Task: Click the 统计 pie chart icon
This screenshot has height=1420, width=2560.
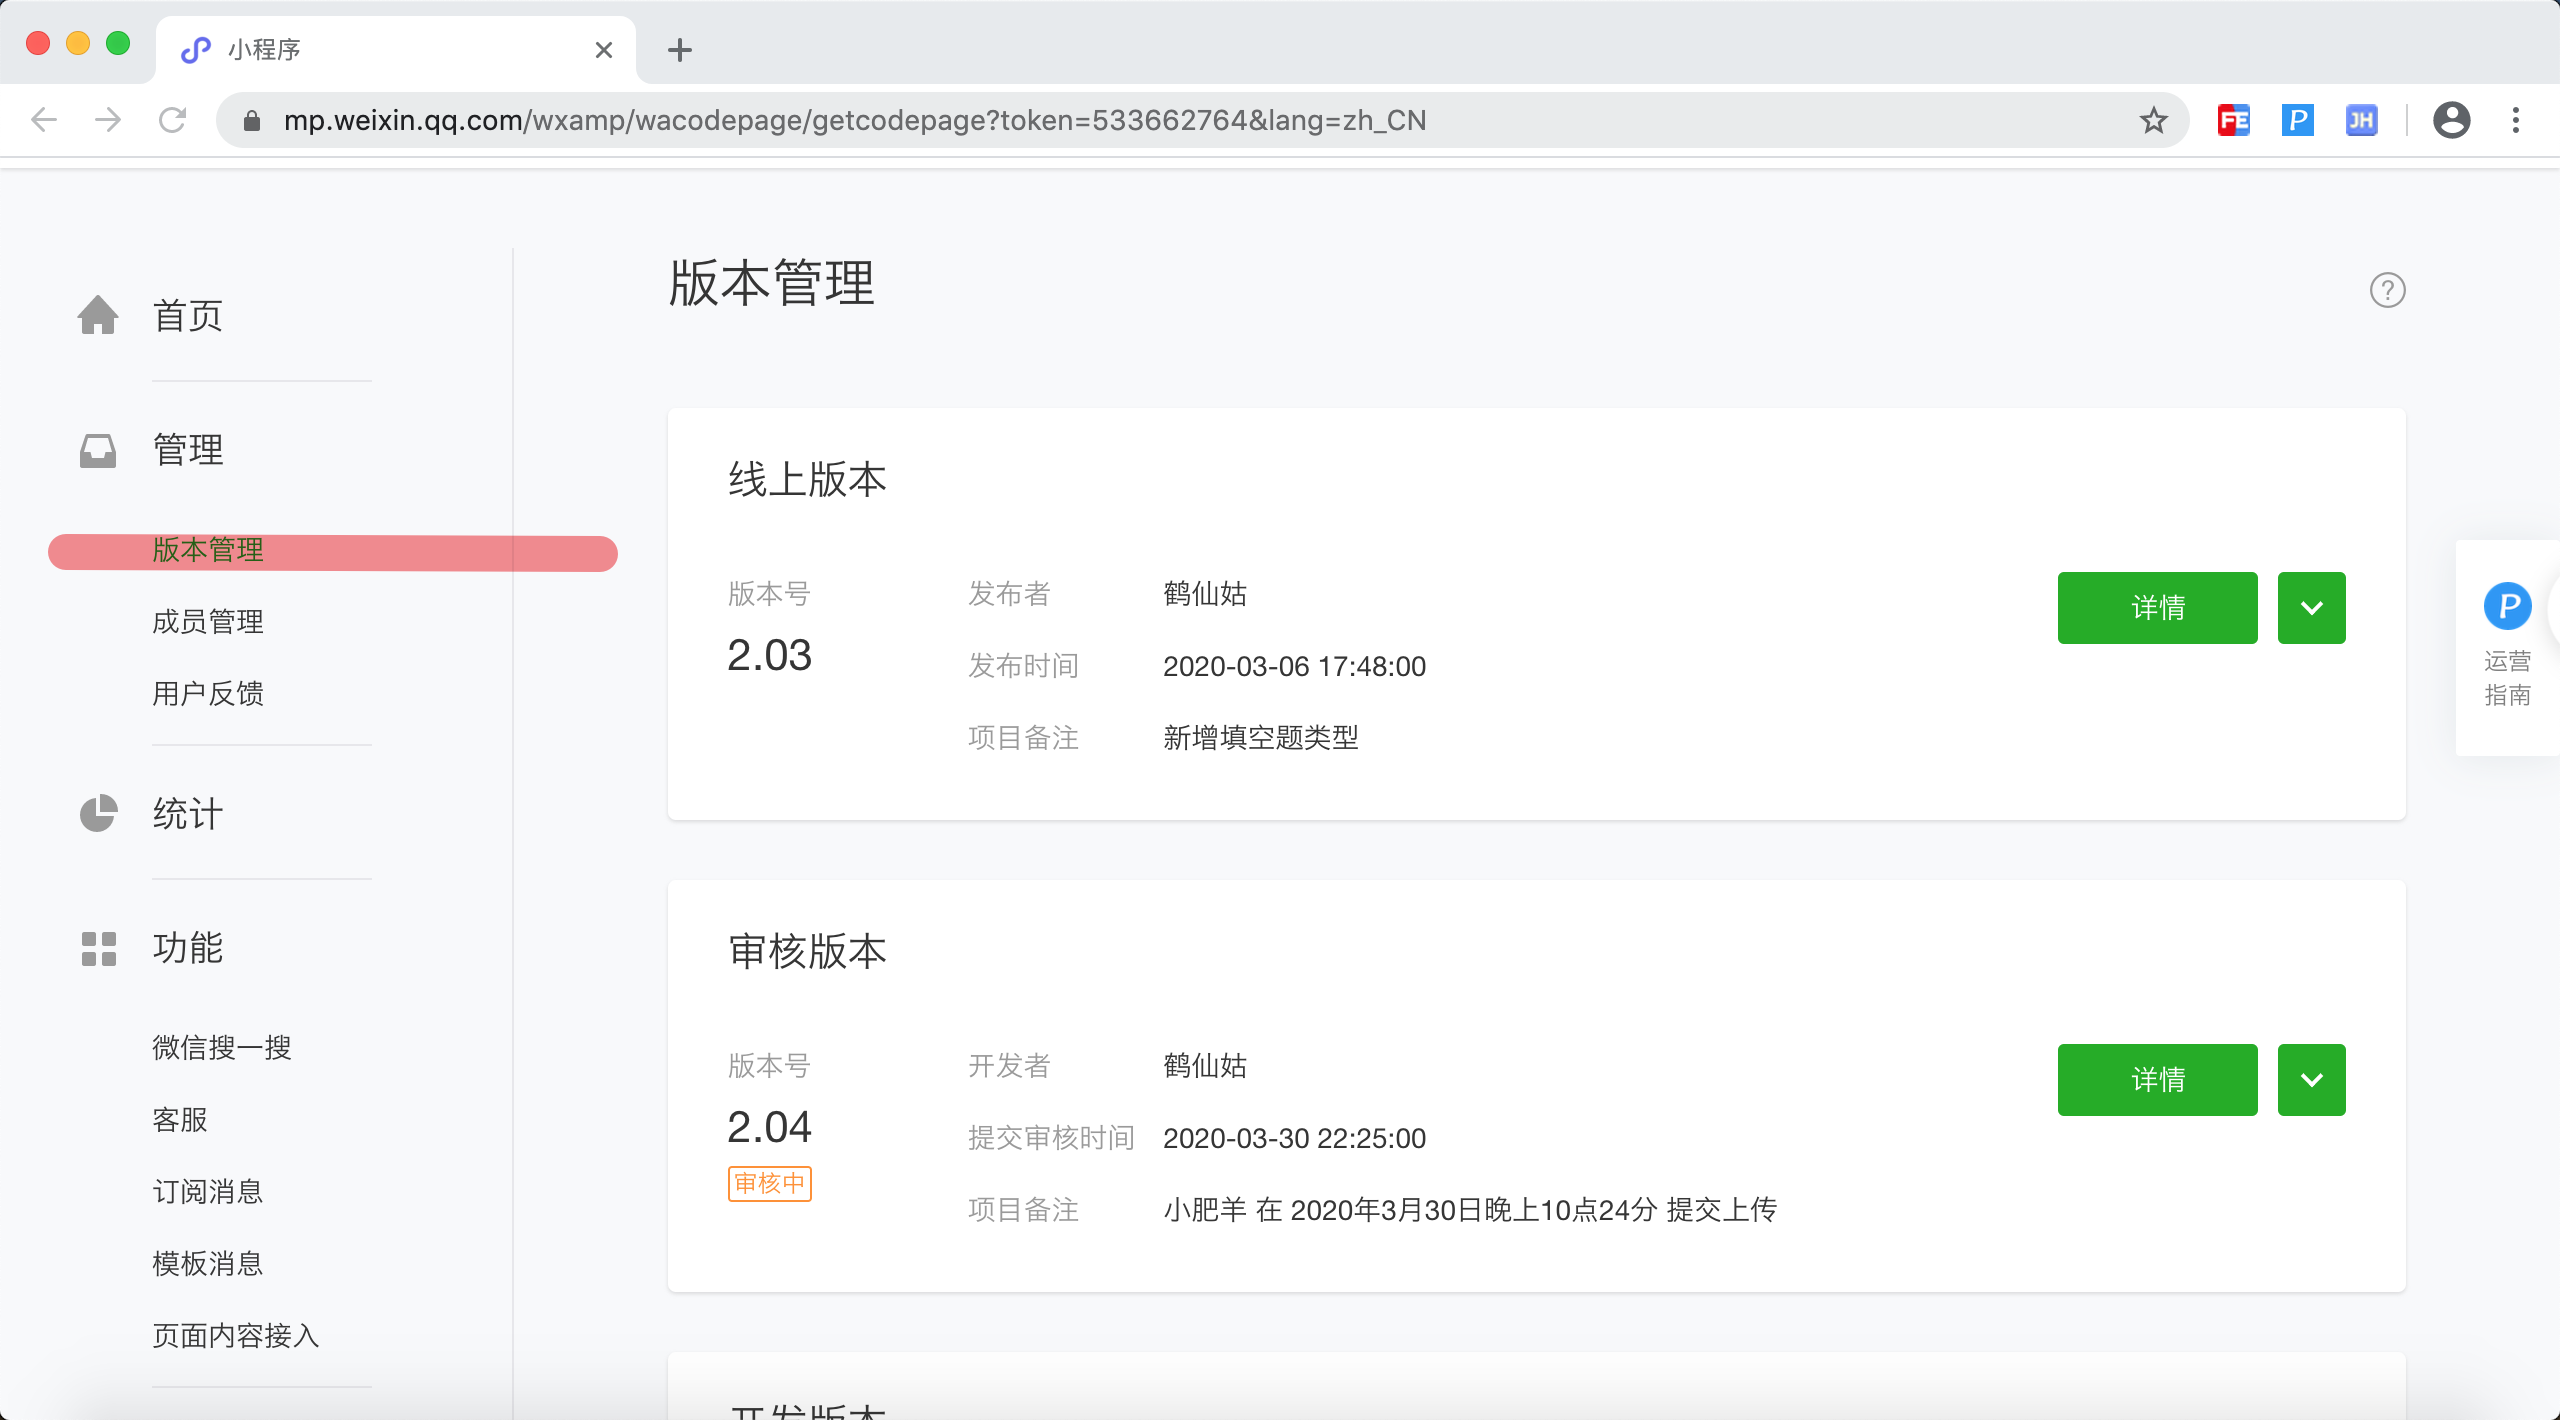Action: coord(98,813)
